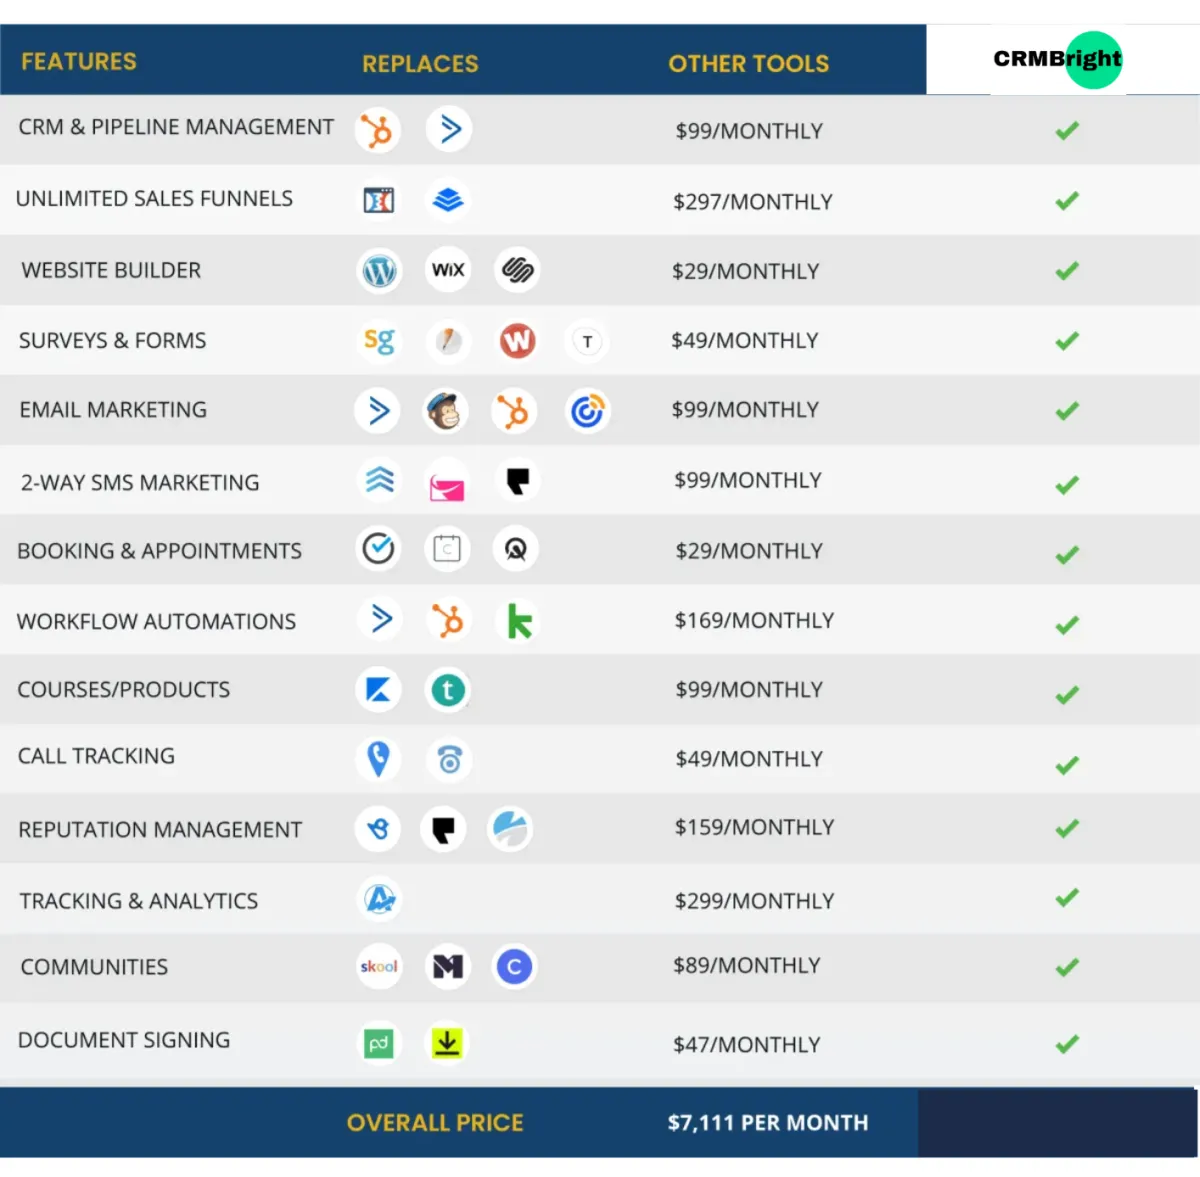Viewport: 1200px width, 1177px height.
Task: Click the OTHER TOOLS column header
Action: (x=749, y=64)
